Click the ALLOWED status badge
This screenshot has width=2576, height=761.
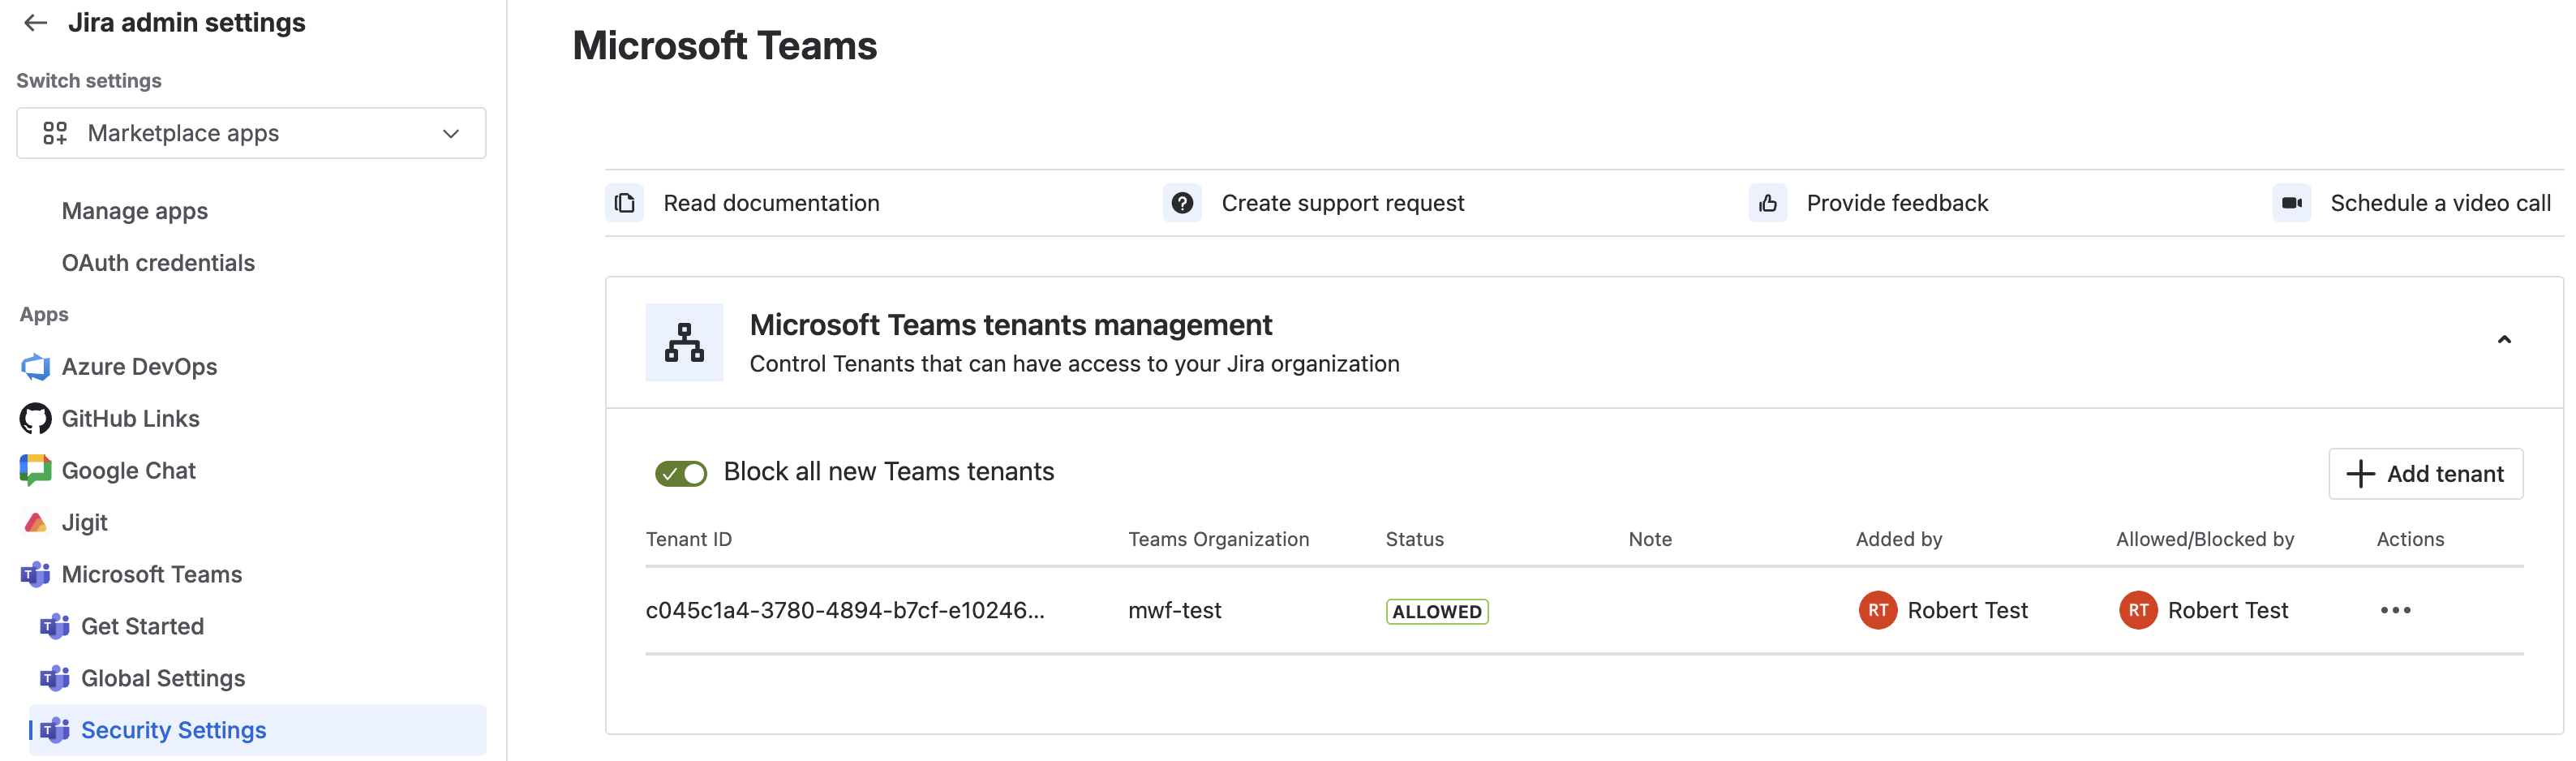(1436, 611)
